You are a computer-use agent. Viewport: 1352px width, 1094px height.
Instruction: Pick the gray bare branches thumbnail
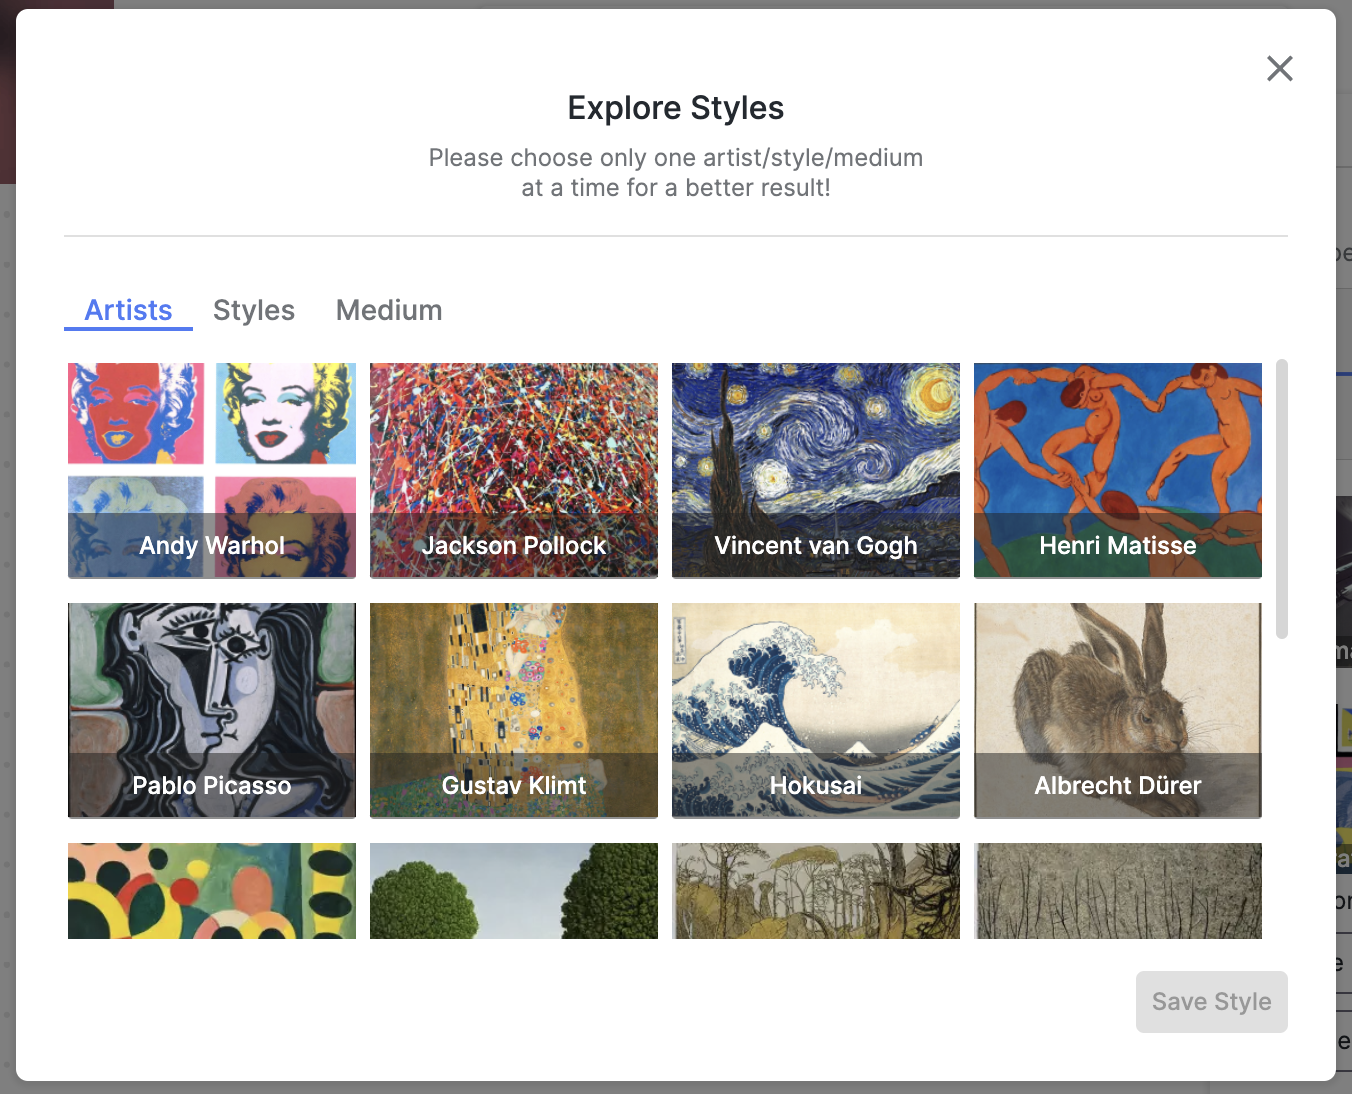click(x=1118, y=891)
